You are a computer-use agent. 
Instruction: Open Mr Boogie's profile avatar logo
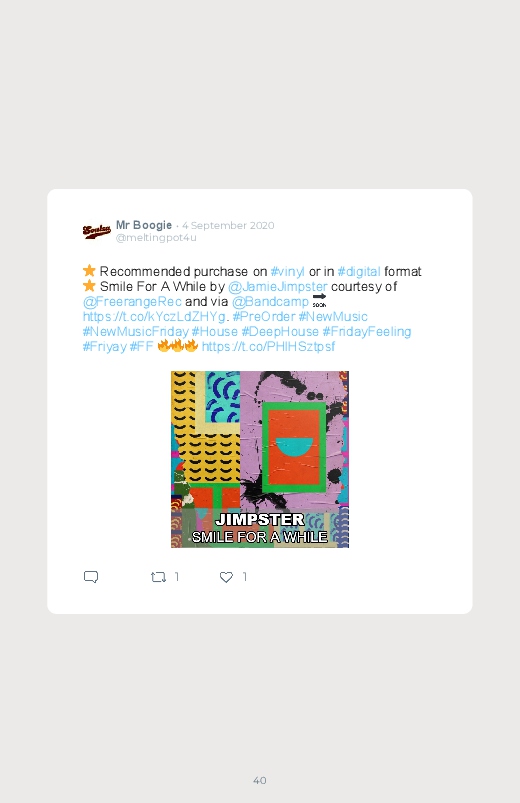(x=96, y=231)
